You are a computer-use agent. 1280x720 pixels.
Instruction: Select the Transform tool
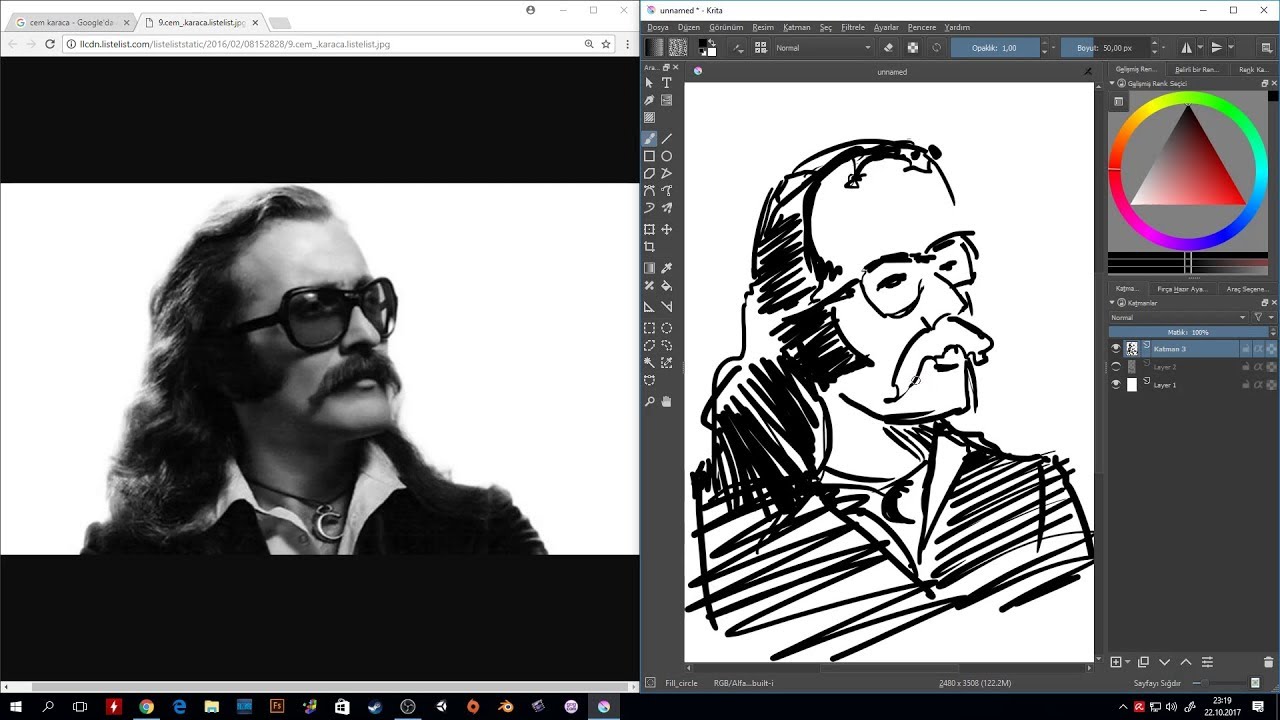pyautogui.click(x=649, y=230)
